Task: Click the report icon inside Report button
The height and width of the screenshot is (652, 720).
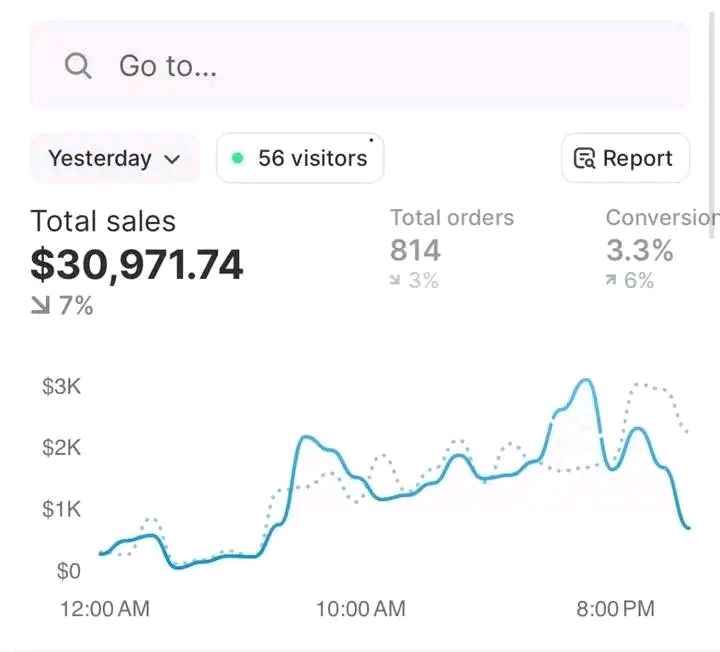Action: point(584,158)
